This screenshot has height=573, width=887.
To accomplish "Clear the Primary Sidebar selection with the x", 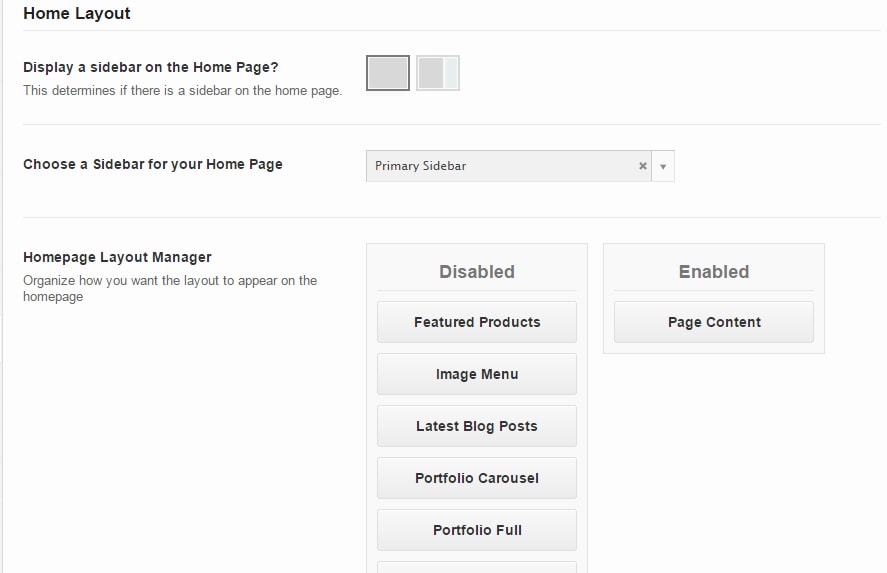I will [643, 166].
